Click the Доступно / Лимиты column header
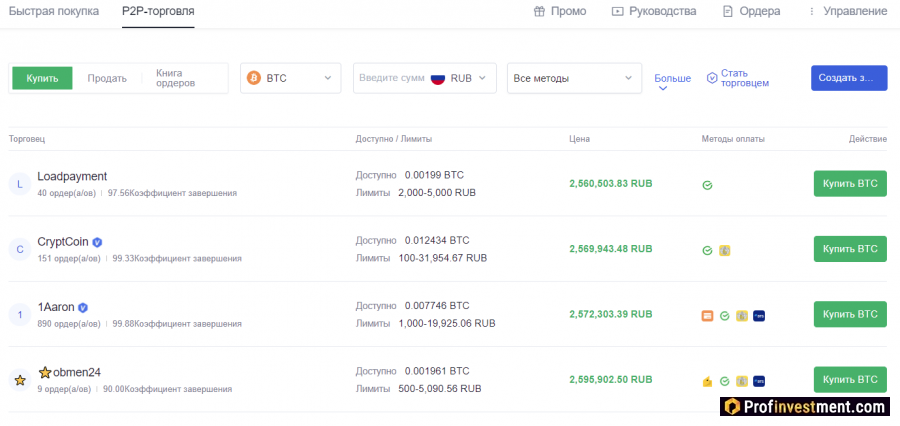Image resolution: width=900 pixels, height=426 pixels. pos(394,139)
